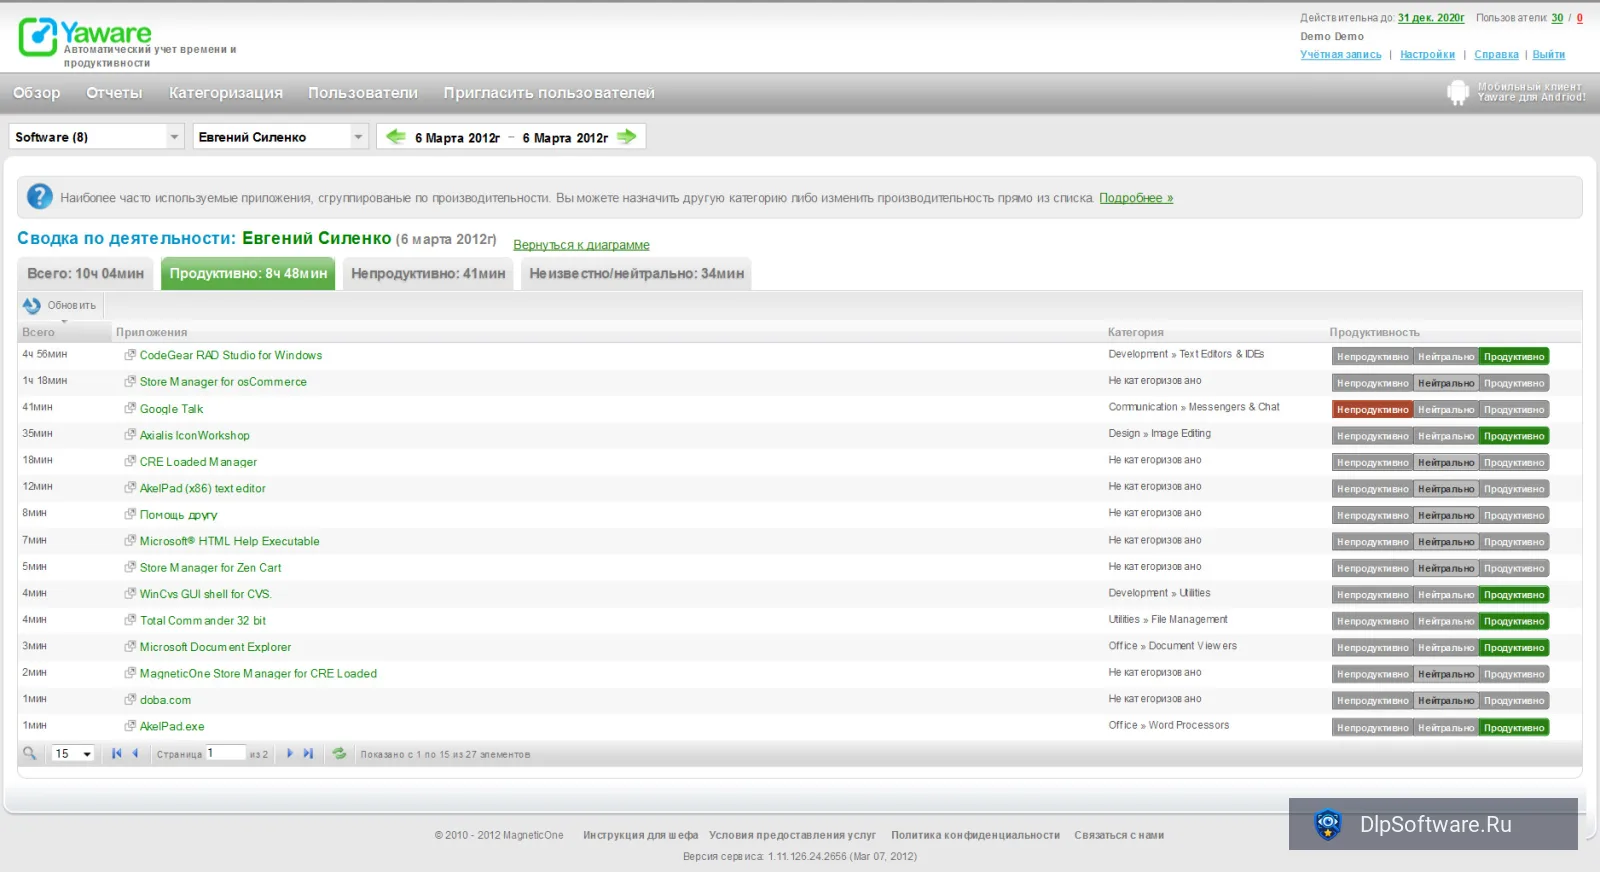The width and height of the screenshot is (1600, 872).
Task: Set CodeGear RAD Studio to Непродуктивно
Action: (1373, 356)
